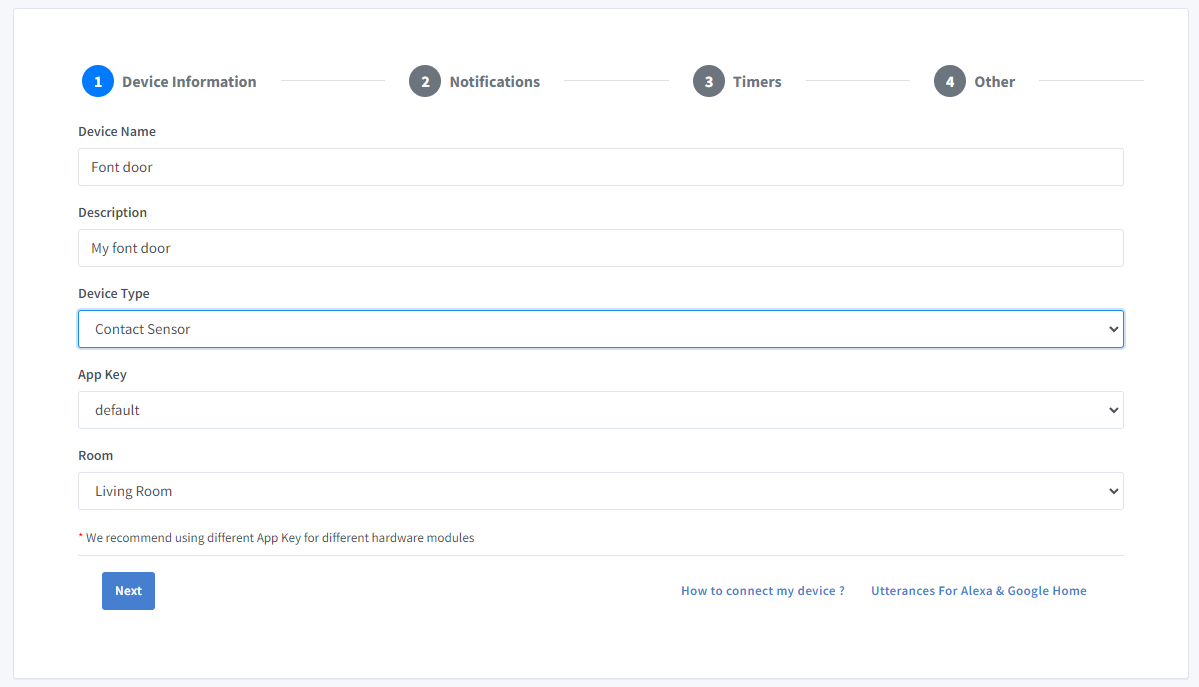The image size is (1199, 687).
Task: Select the Device Information step label
Action: pos(189,82)
